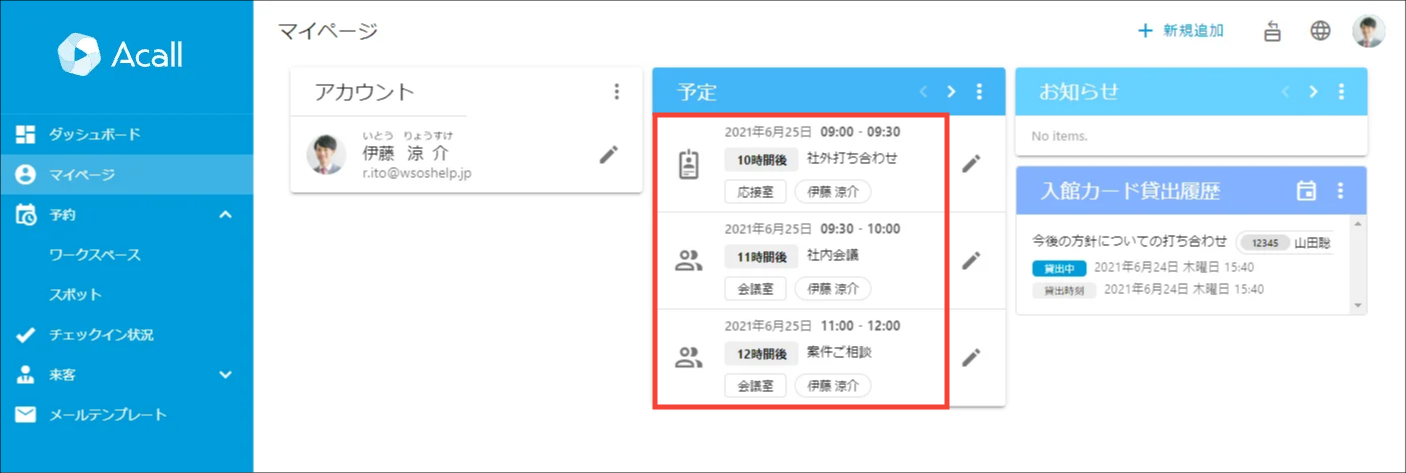
Task: Open スポット submenu item
Action: pos(75,295)
